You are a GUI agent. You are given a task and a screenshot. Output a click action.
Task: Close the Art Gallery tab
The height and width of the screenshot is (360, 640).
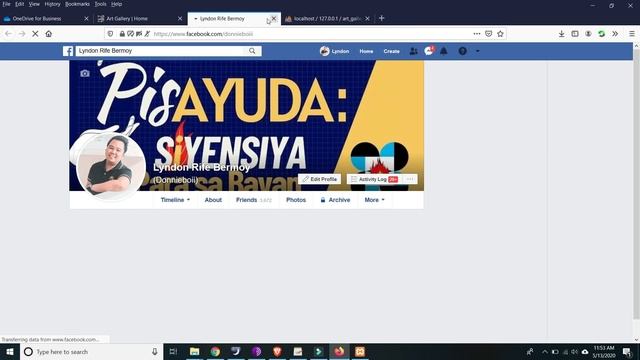click(x=180, y=18)
